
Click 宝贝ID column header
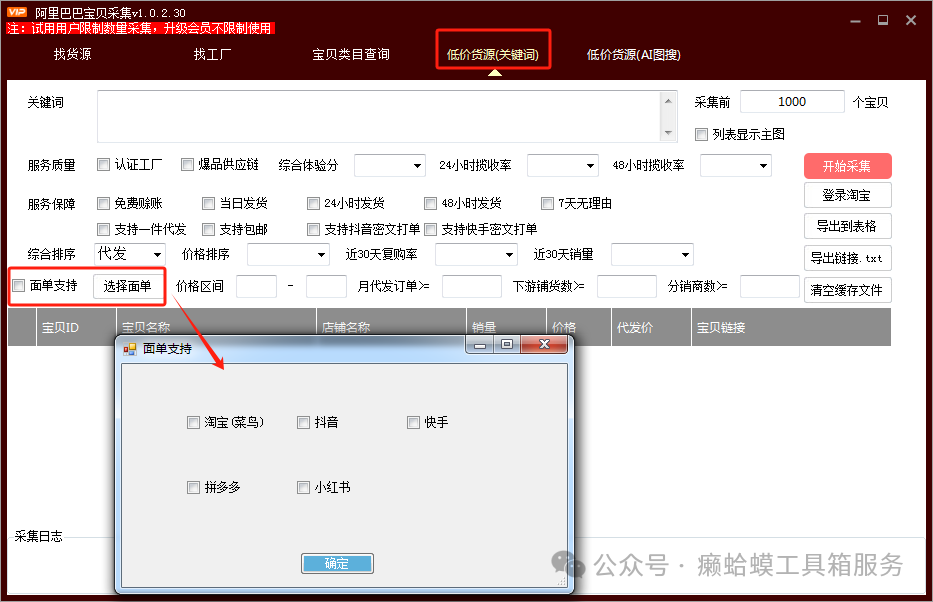(76, 327)
